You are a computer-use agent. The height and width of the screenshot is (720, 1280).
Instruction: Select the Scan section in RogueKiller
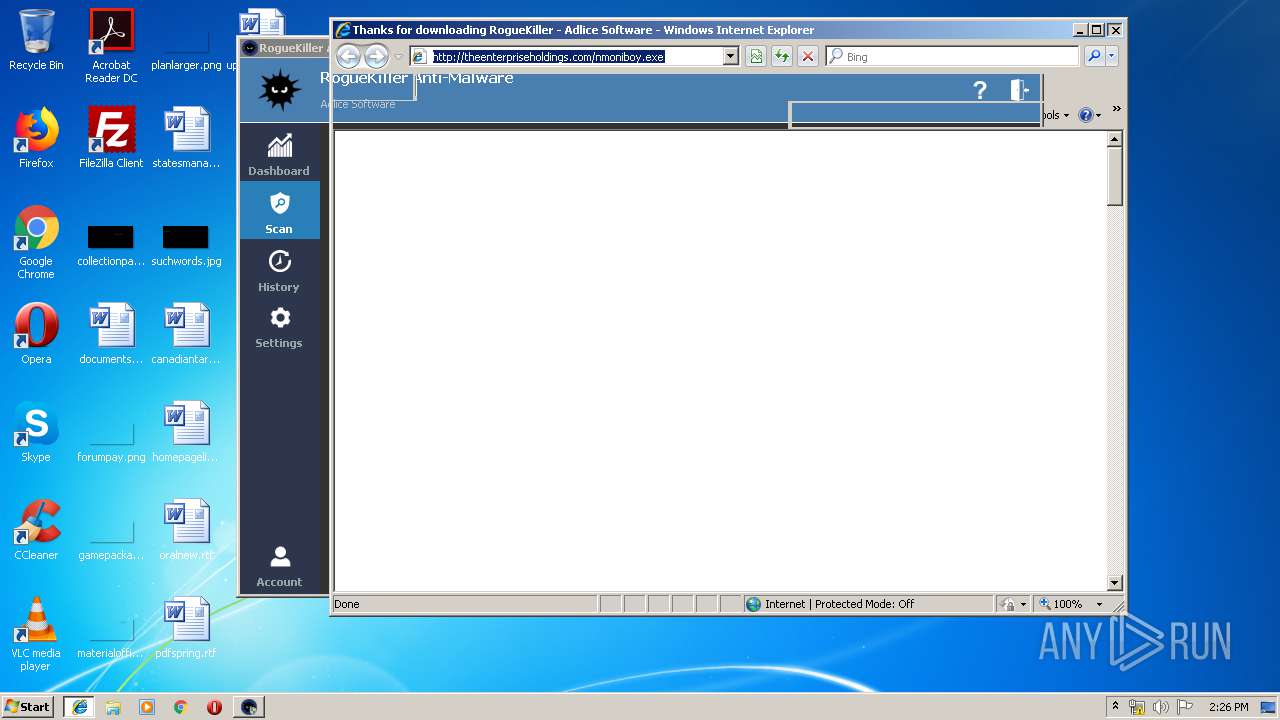click(x=279, y=211)
